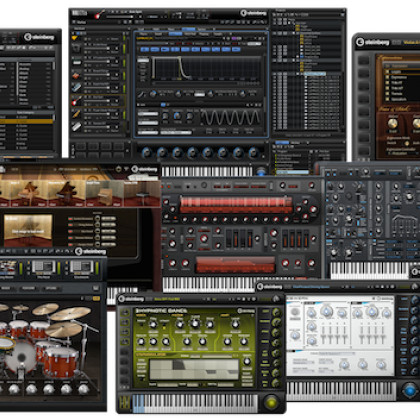Click the HALion envelope graph display
This screenshot has width=420, height=420.
tap(207, 69)
